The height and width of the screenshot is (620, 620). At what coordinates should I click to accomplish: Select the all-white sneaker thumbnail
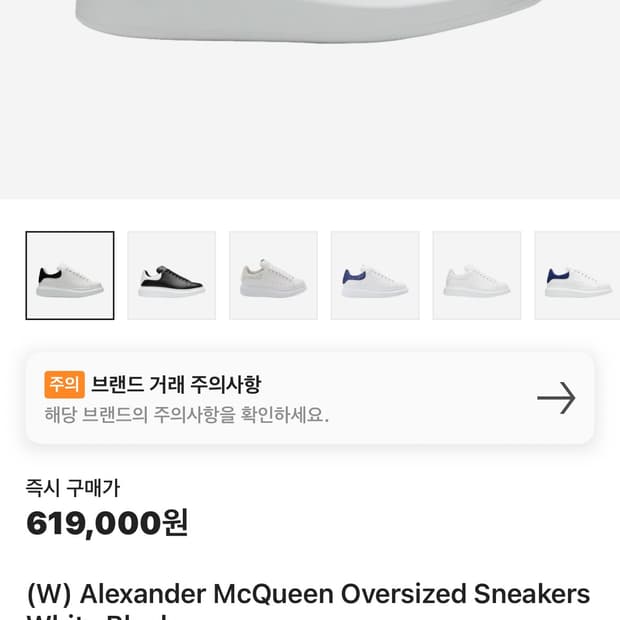pyautogui.click(x=477, y=276)
